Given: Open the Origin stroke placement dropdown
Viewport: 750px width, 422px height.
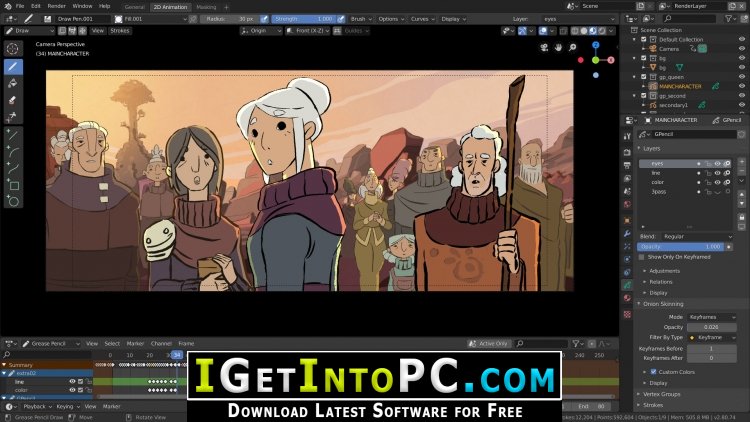Looking at the screenshot, I should 261,31.
